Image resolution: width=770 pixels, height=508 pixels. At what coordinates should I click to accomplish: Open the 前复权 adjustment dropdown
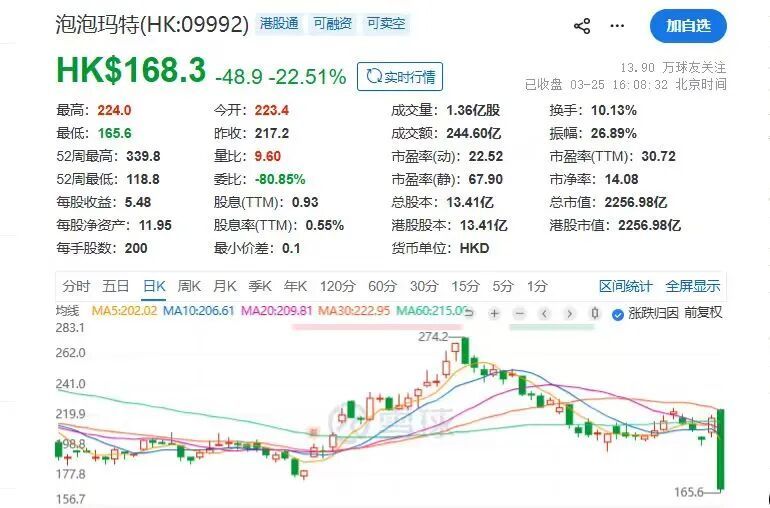point(703,312)
